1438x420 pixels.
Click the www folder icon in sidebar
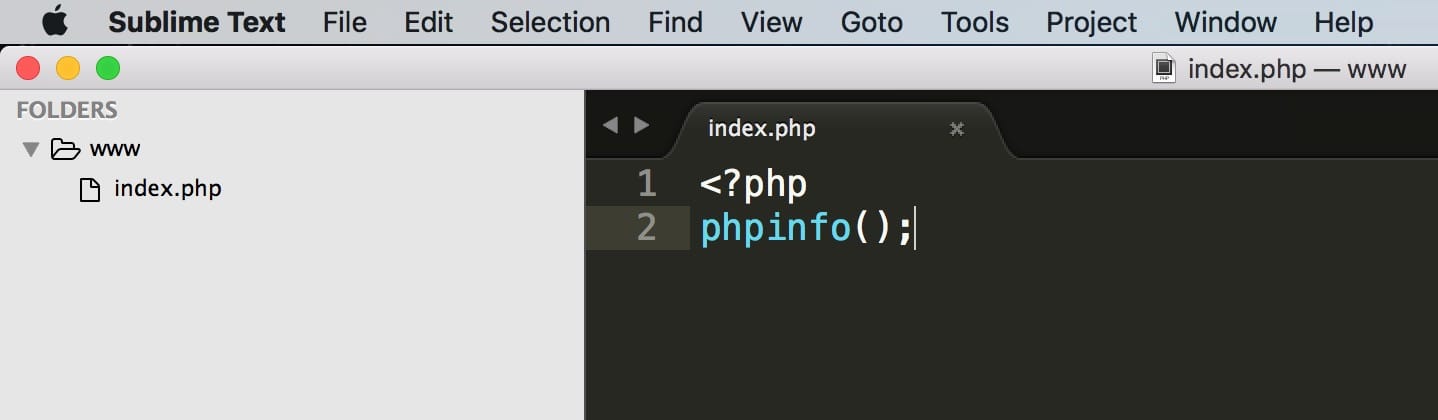point(65,149)
